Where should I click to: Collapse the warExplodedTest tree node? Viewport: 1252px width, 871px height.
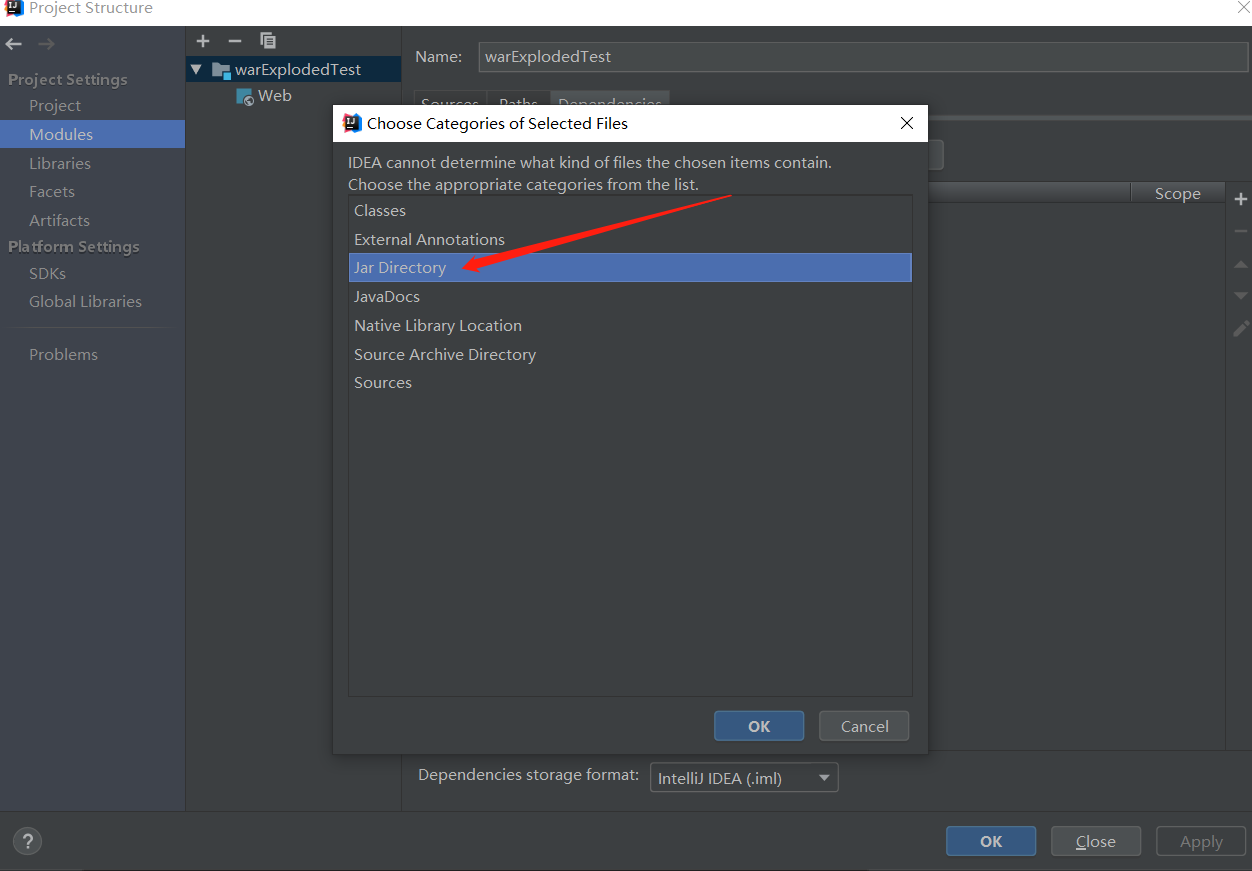pos(196,70)
